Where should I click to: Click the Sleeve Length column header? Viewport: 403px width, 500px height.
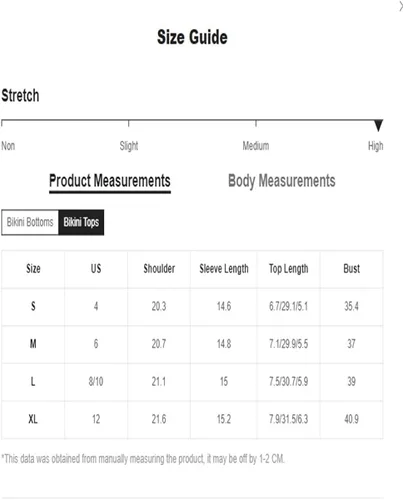pos(224,269)
